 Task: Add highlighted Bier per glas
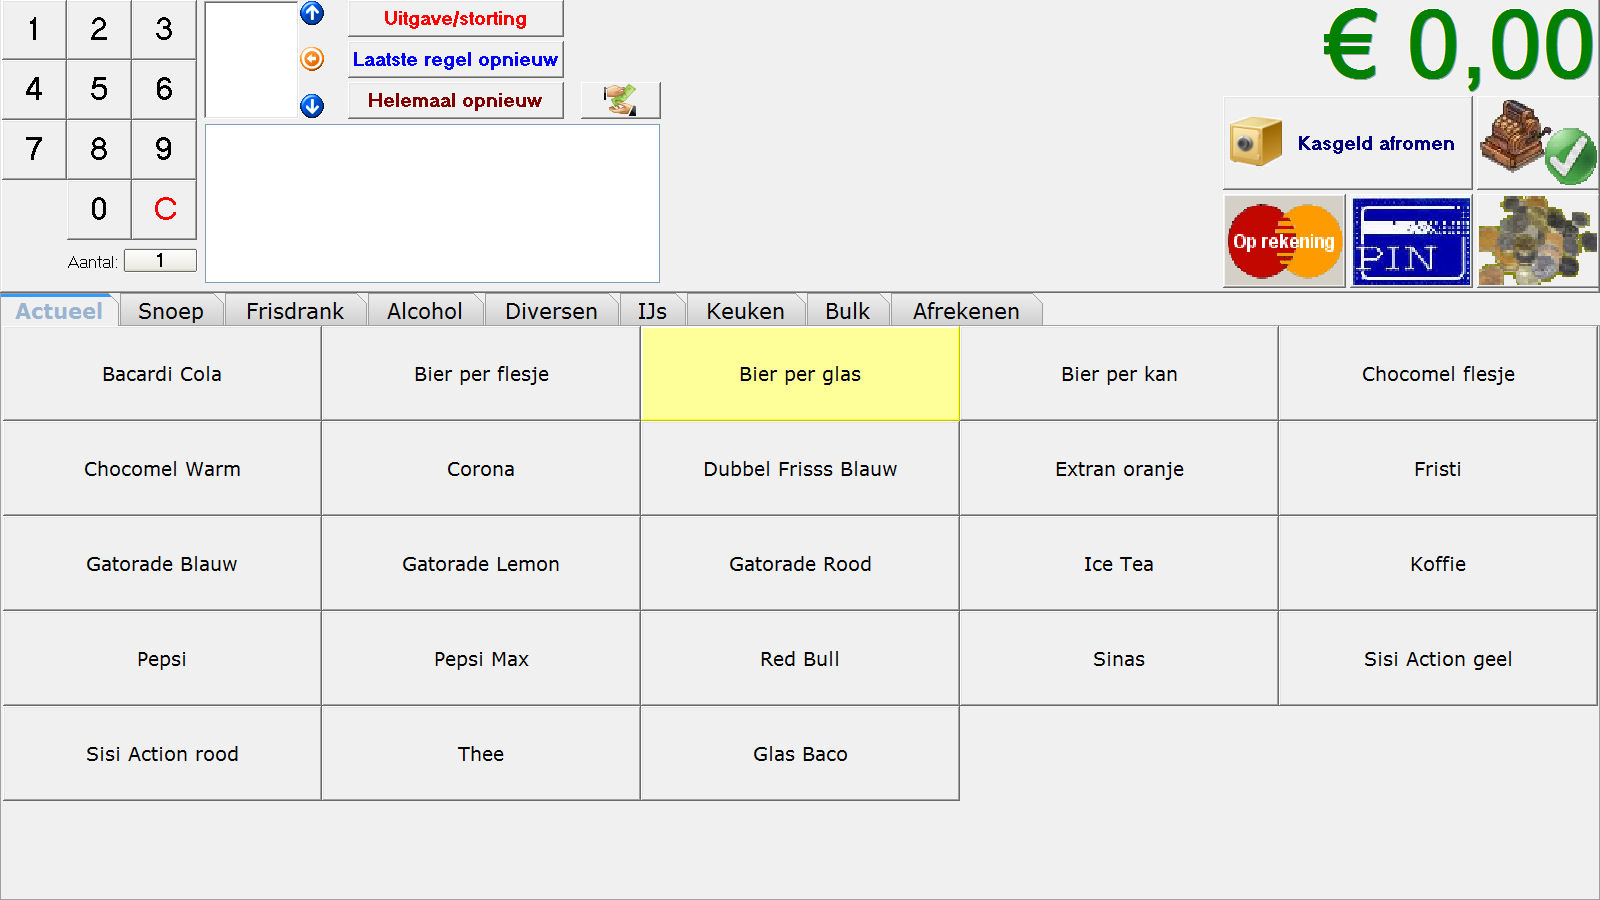click(800, 374)
